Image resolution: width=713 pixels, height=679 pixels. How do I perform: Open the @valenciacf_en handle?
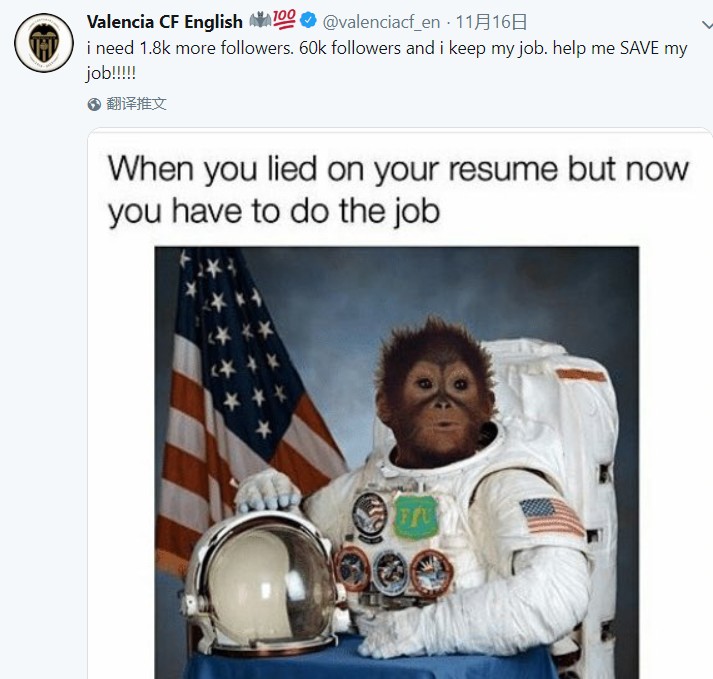click(381, 22)
